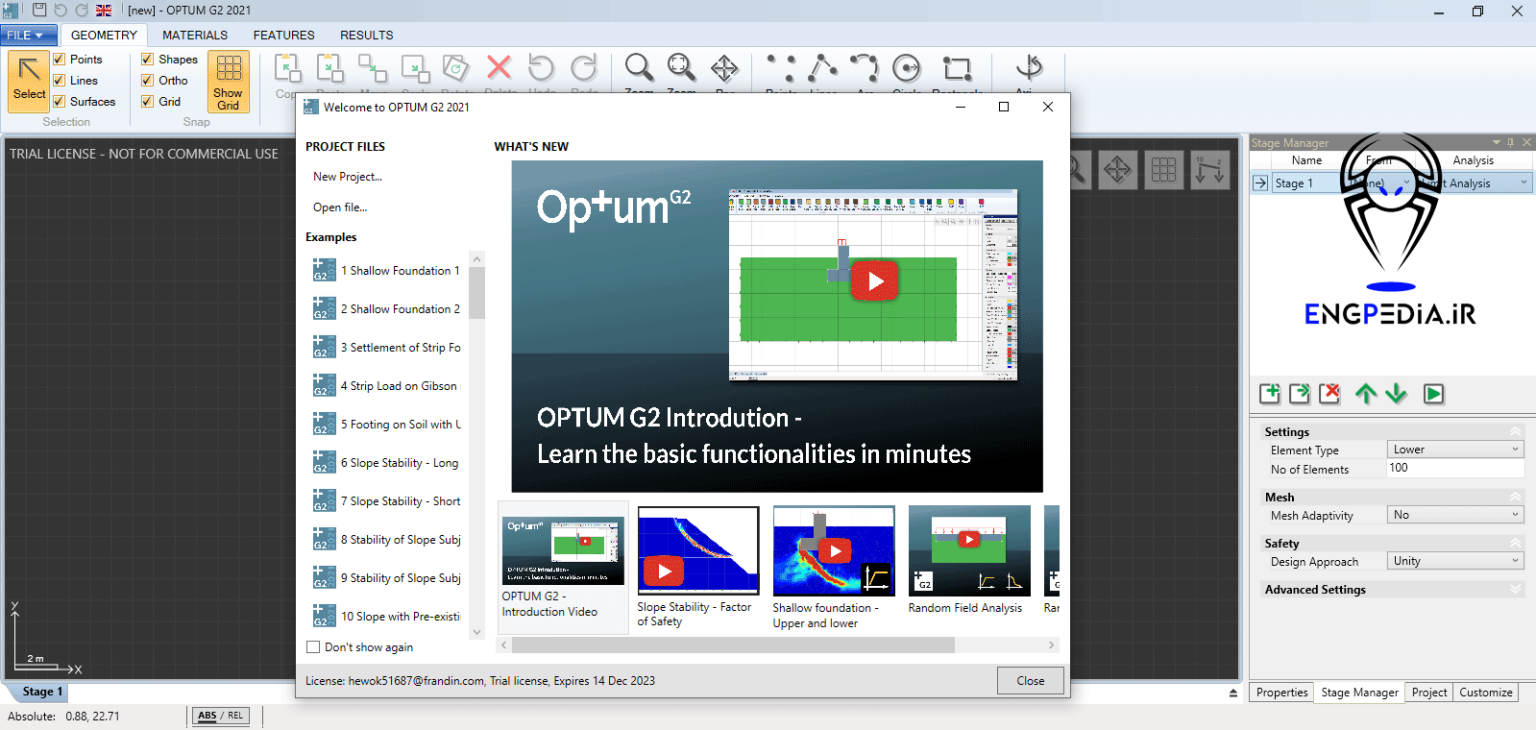Choose the Rotate geometry tool icon

point(456,70)
